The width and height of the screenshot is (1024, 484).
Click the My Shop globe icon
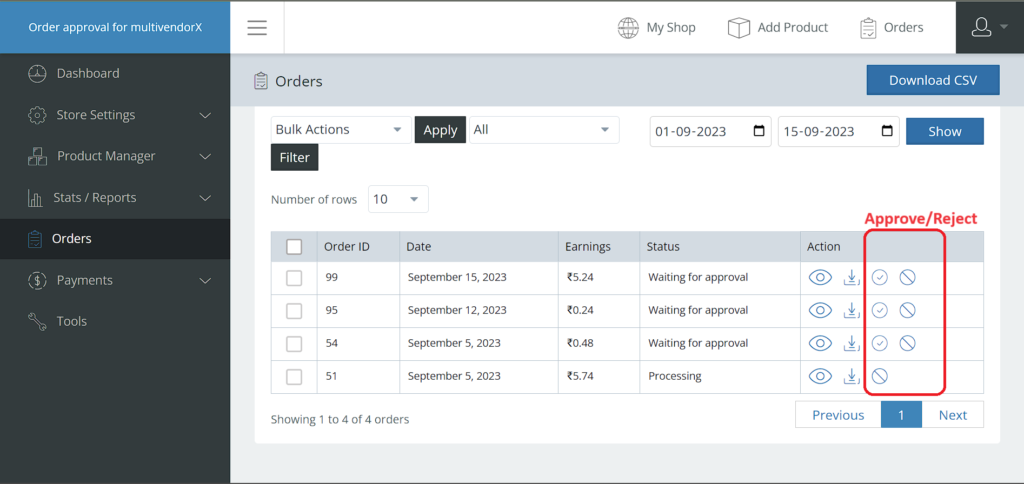pos(628,28)
